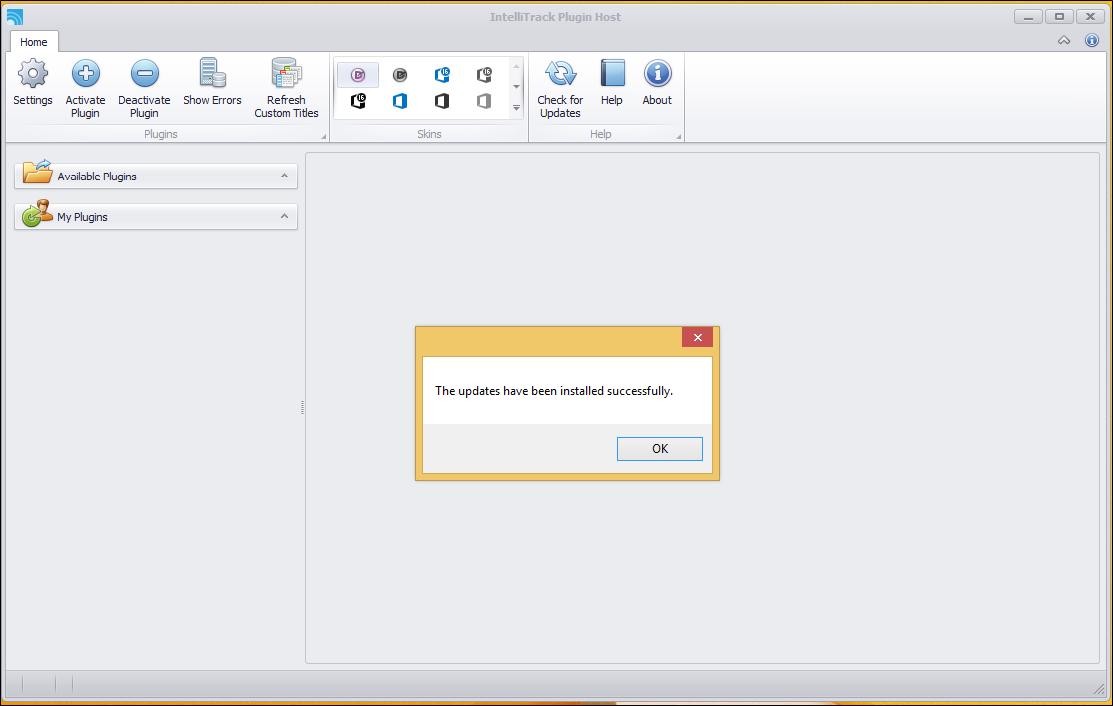Click the My Plugins user icon
This screenshot has width=1113, height=706.
coord(37,213)
